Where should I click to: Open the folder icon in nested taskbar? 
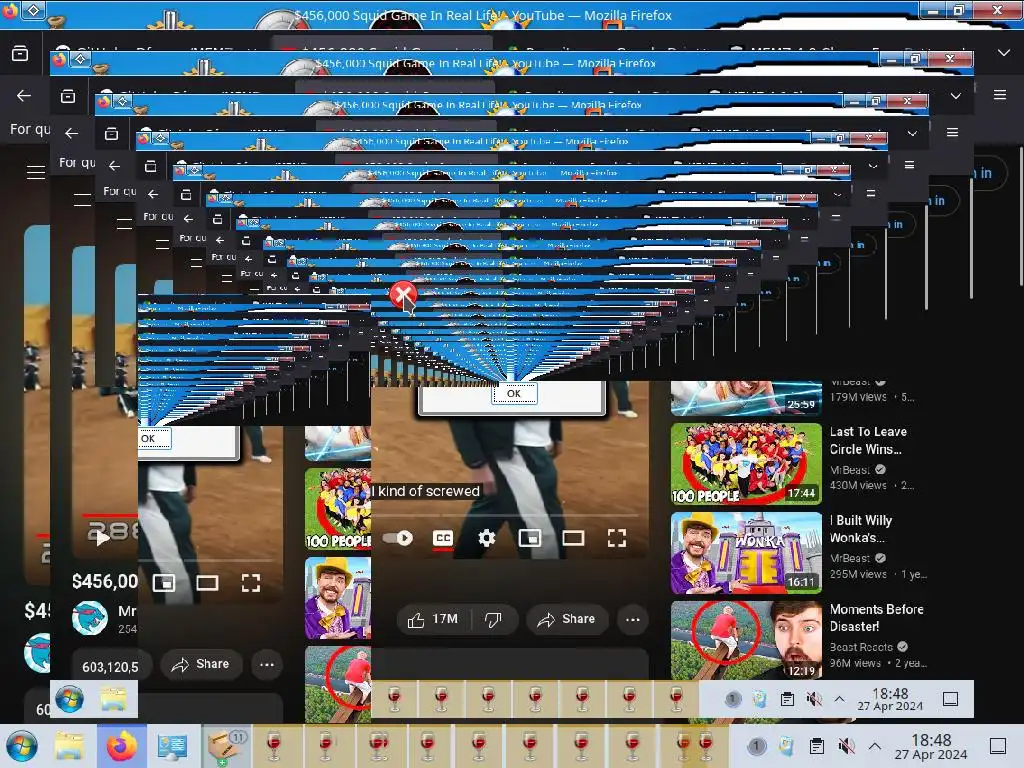click(x=113, y=699)
